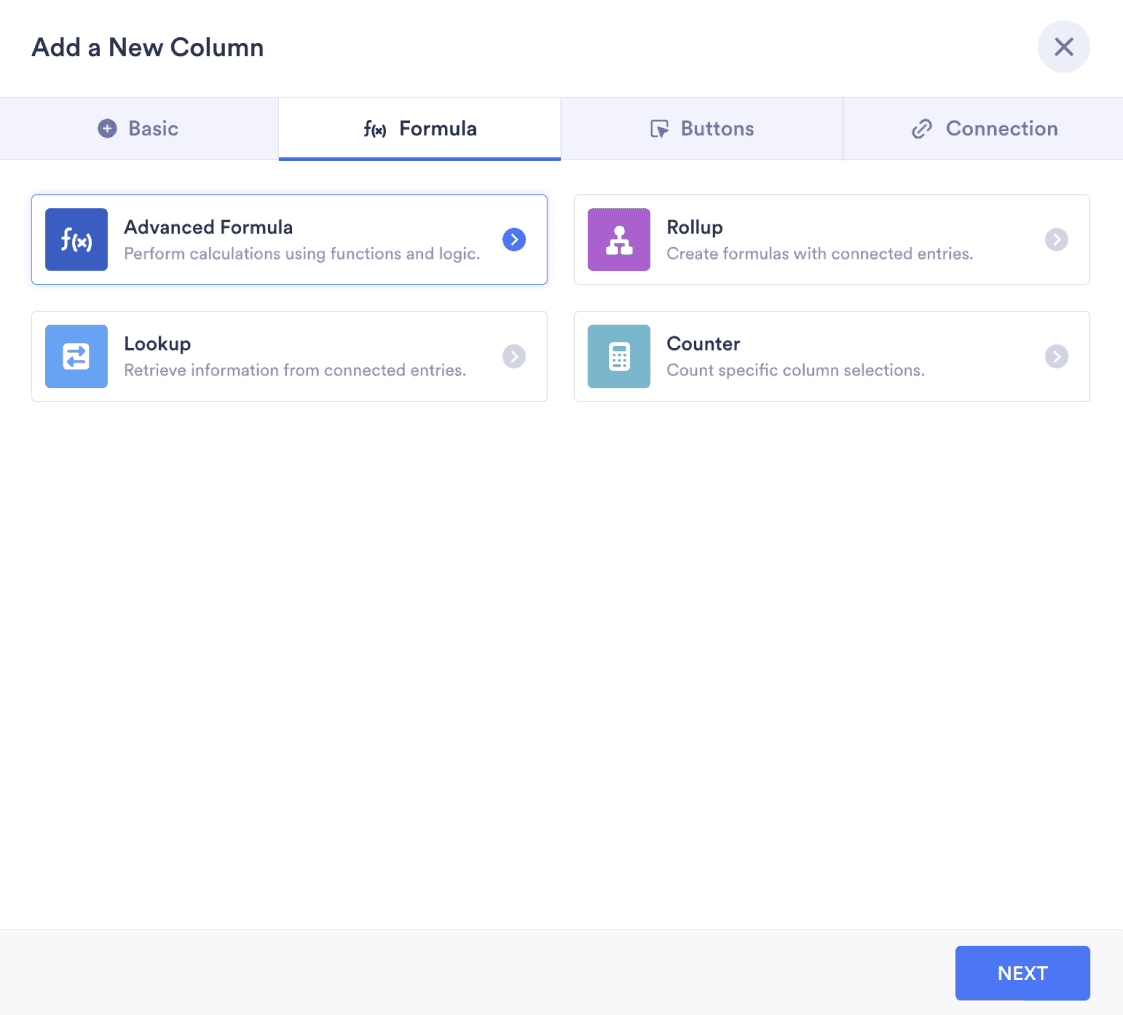Select the Formula tab
Screen dimensions: 1123x1015
pos(419,128)
